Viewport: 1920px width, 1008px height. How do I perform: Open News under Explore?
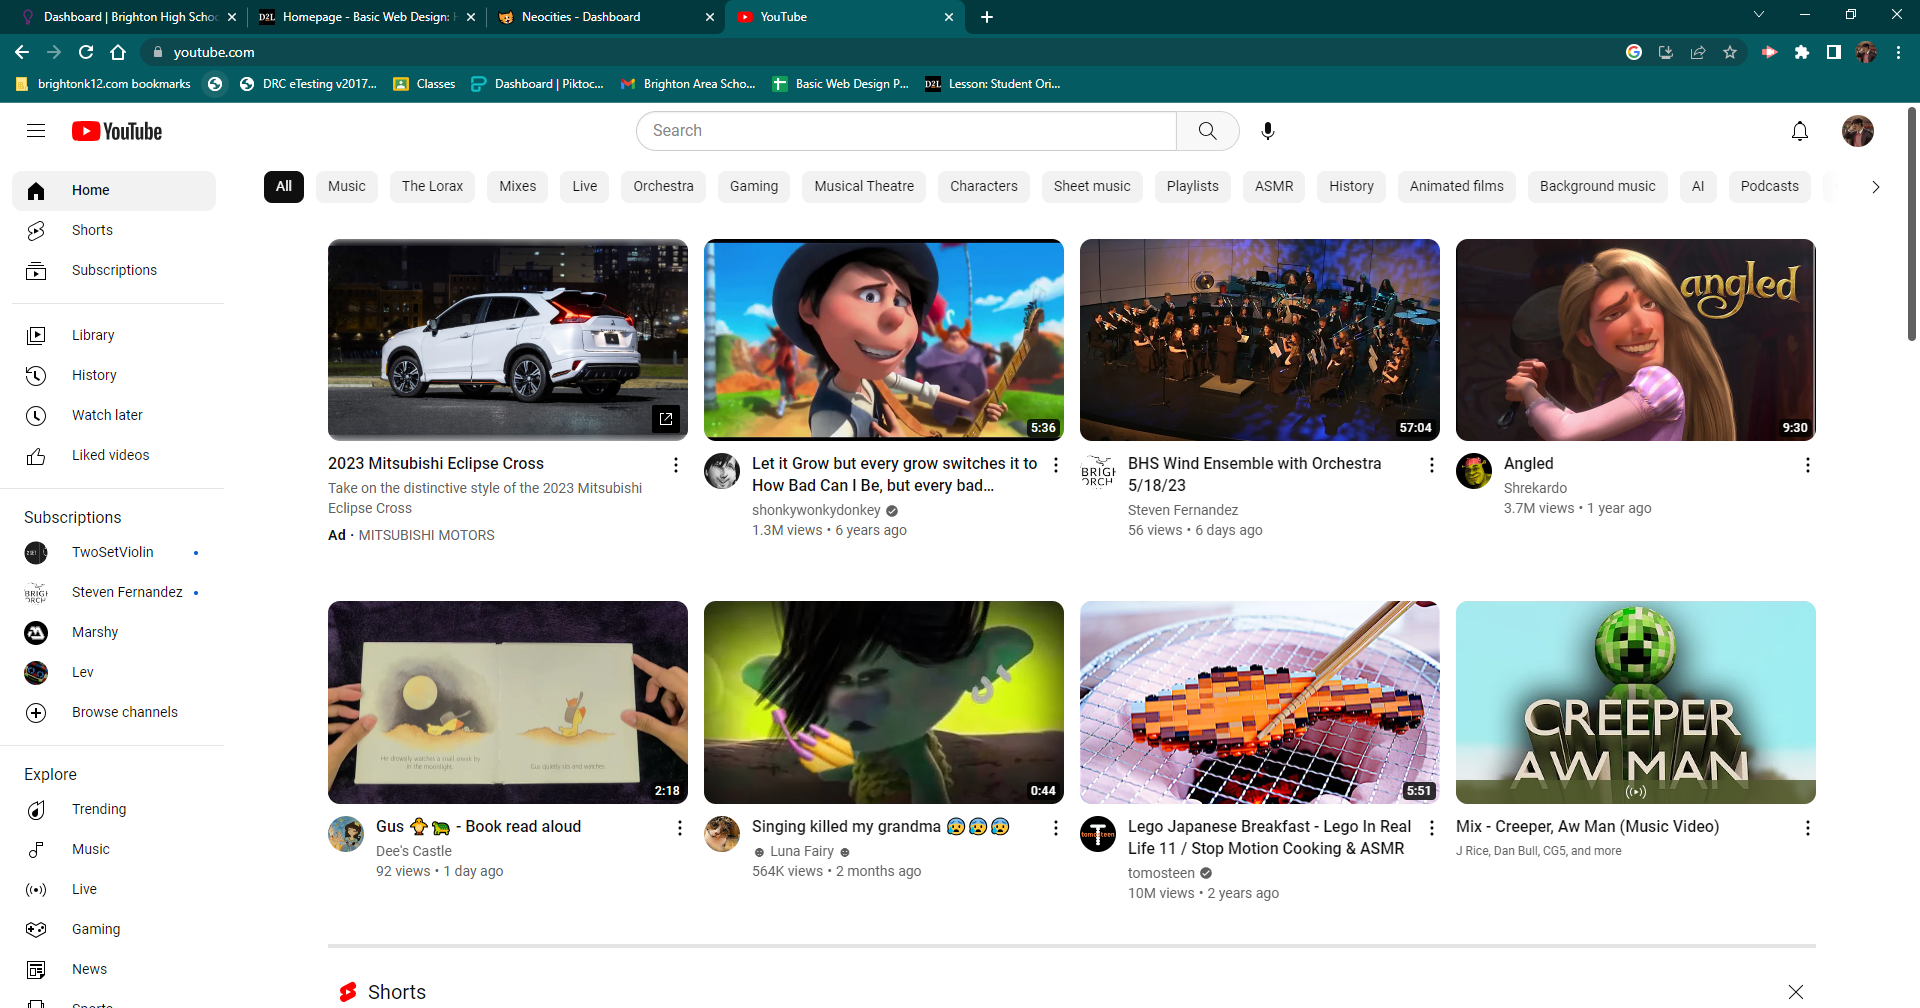tap(114, 969)
